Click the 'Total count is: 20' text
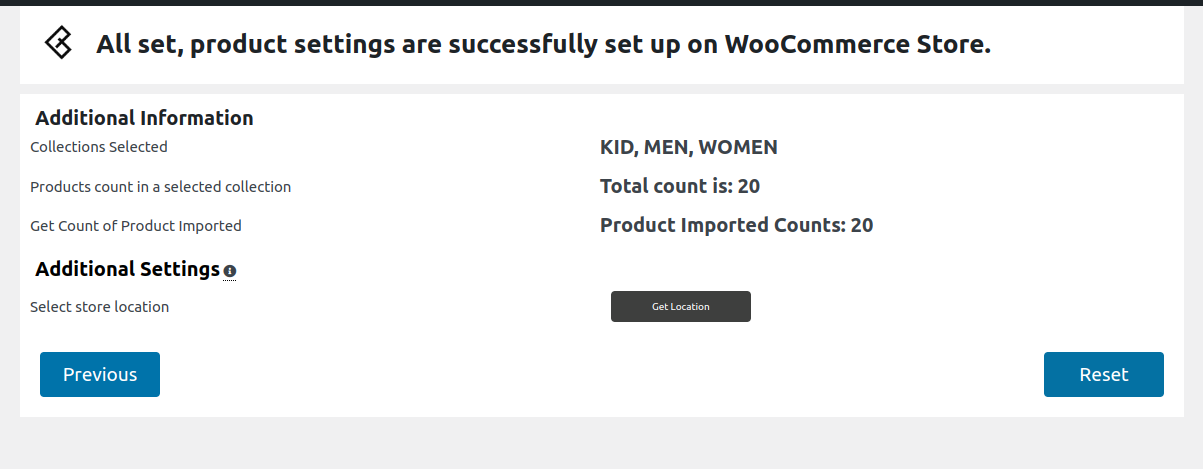 [680, 186]
